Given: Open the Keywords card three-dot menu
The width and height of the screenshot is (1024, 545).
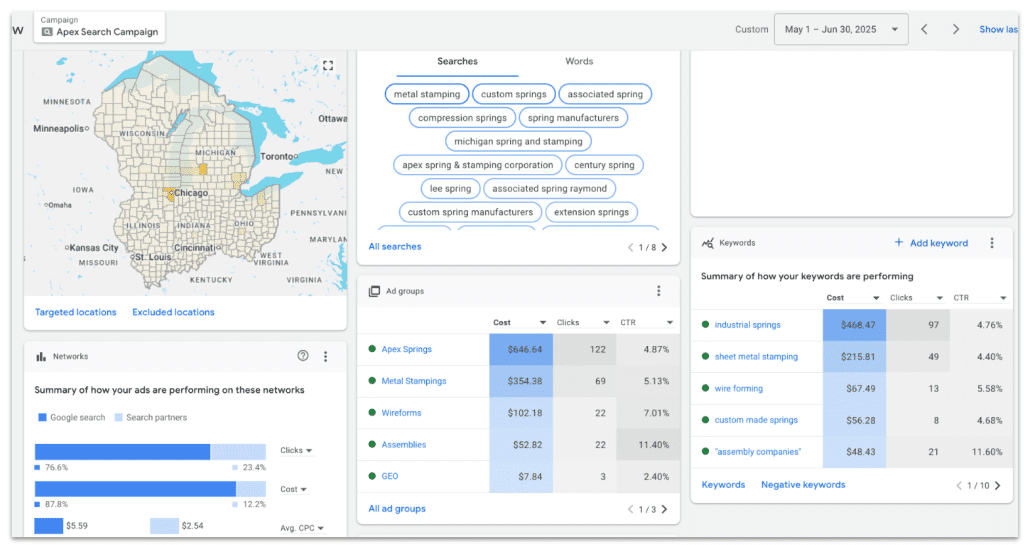Looking at the screenshot, I should (992, 243).
